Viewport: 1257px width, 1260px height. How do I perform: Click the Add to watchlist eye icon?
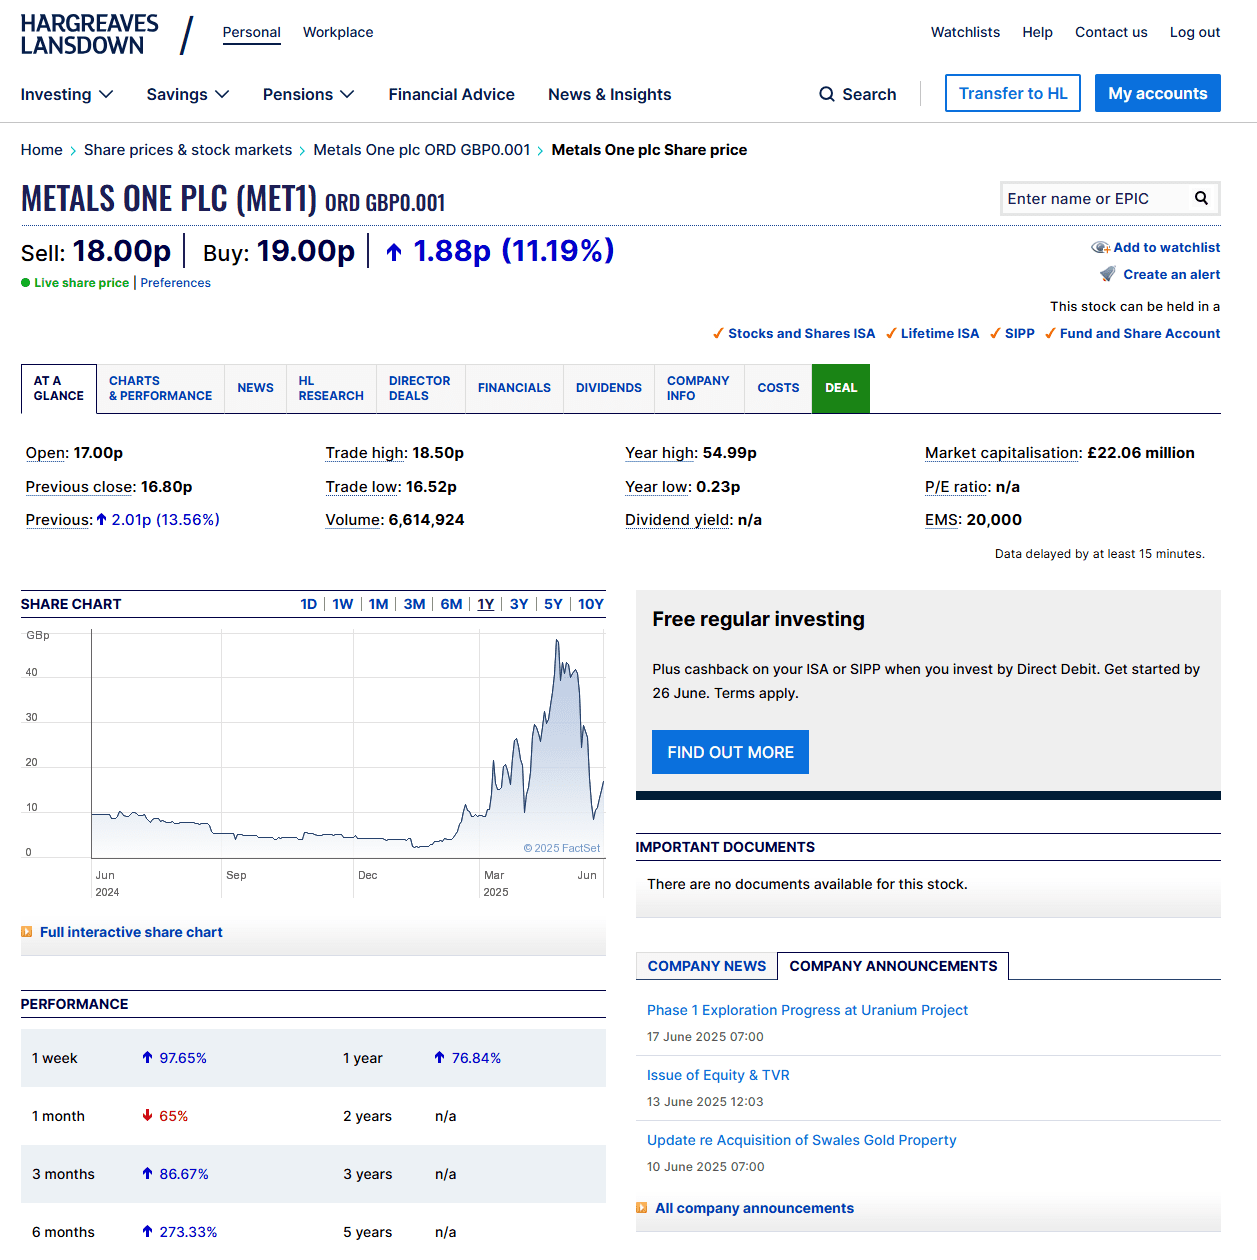coord(1100,248)
